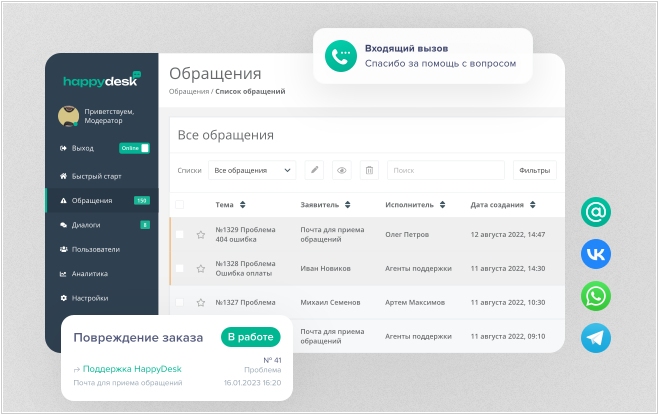Click ticket title №1329 Проблема 404 ошибка
Viewport: 658px width, 414px height.
tap(245, 234)
